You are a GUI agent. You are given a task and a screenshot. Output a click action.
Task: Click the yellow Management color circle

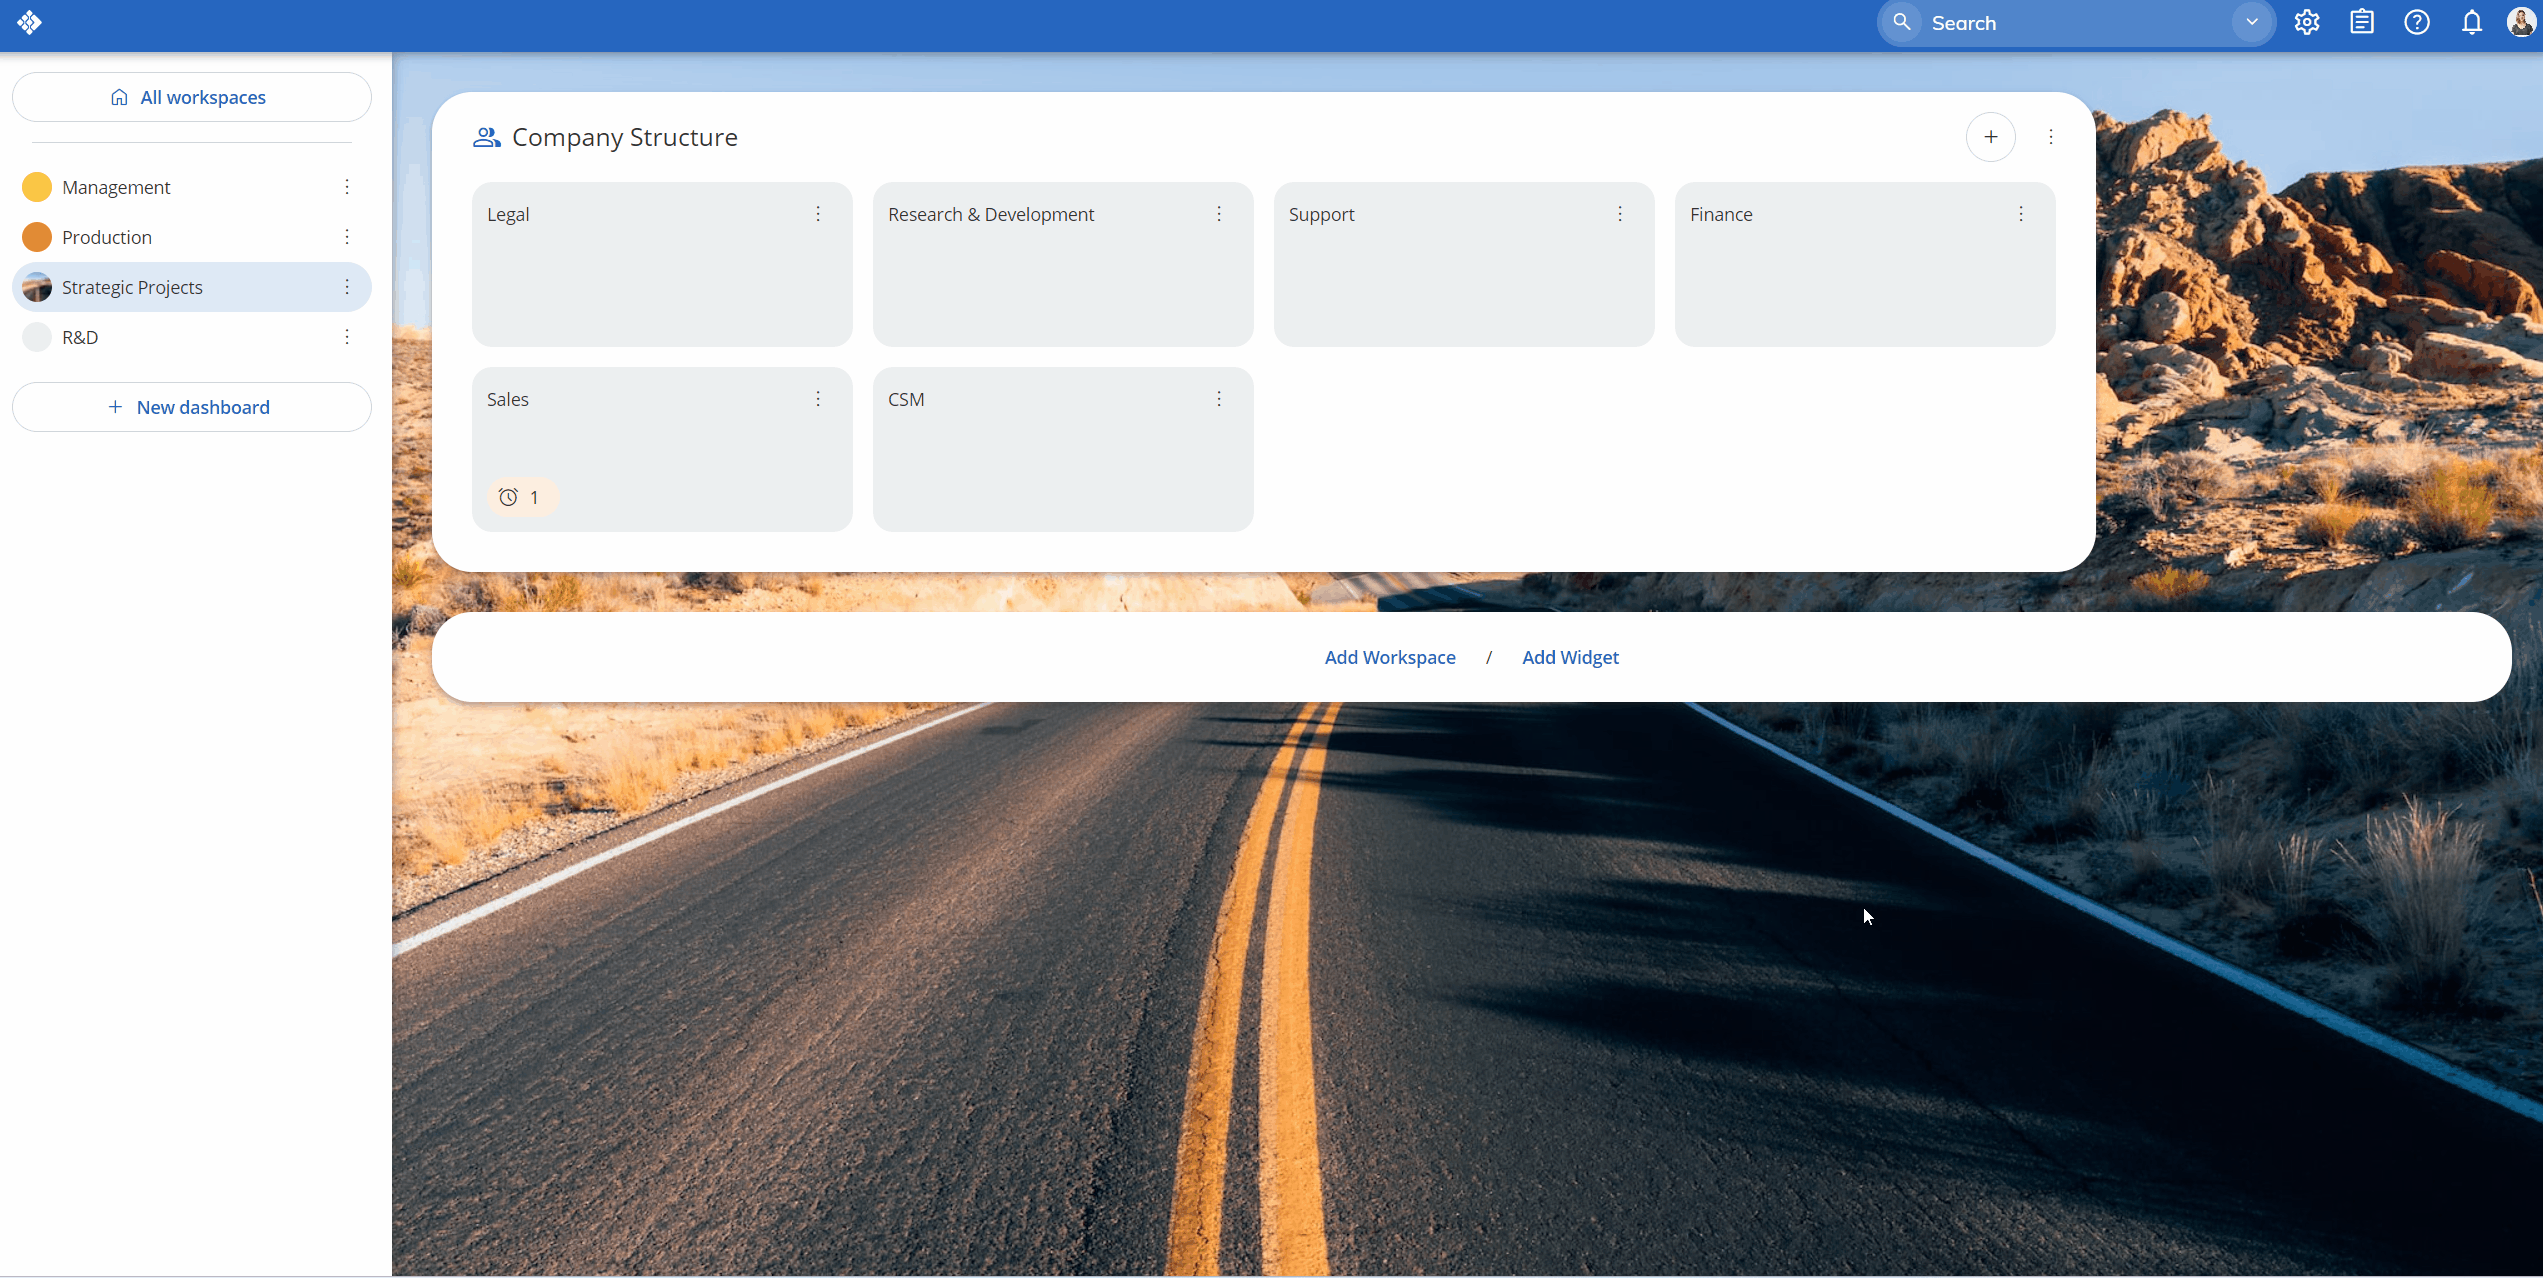tap(37, 187)
